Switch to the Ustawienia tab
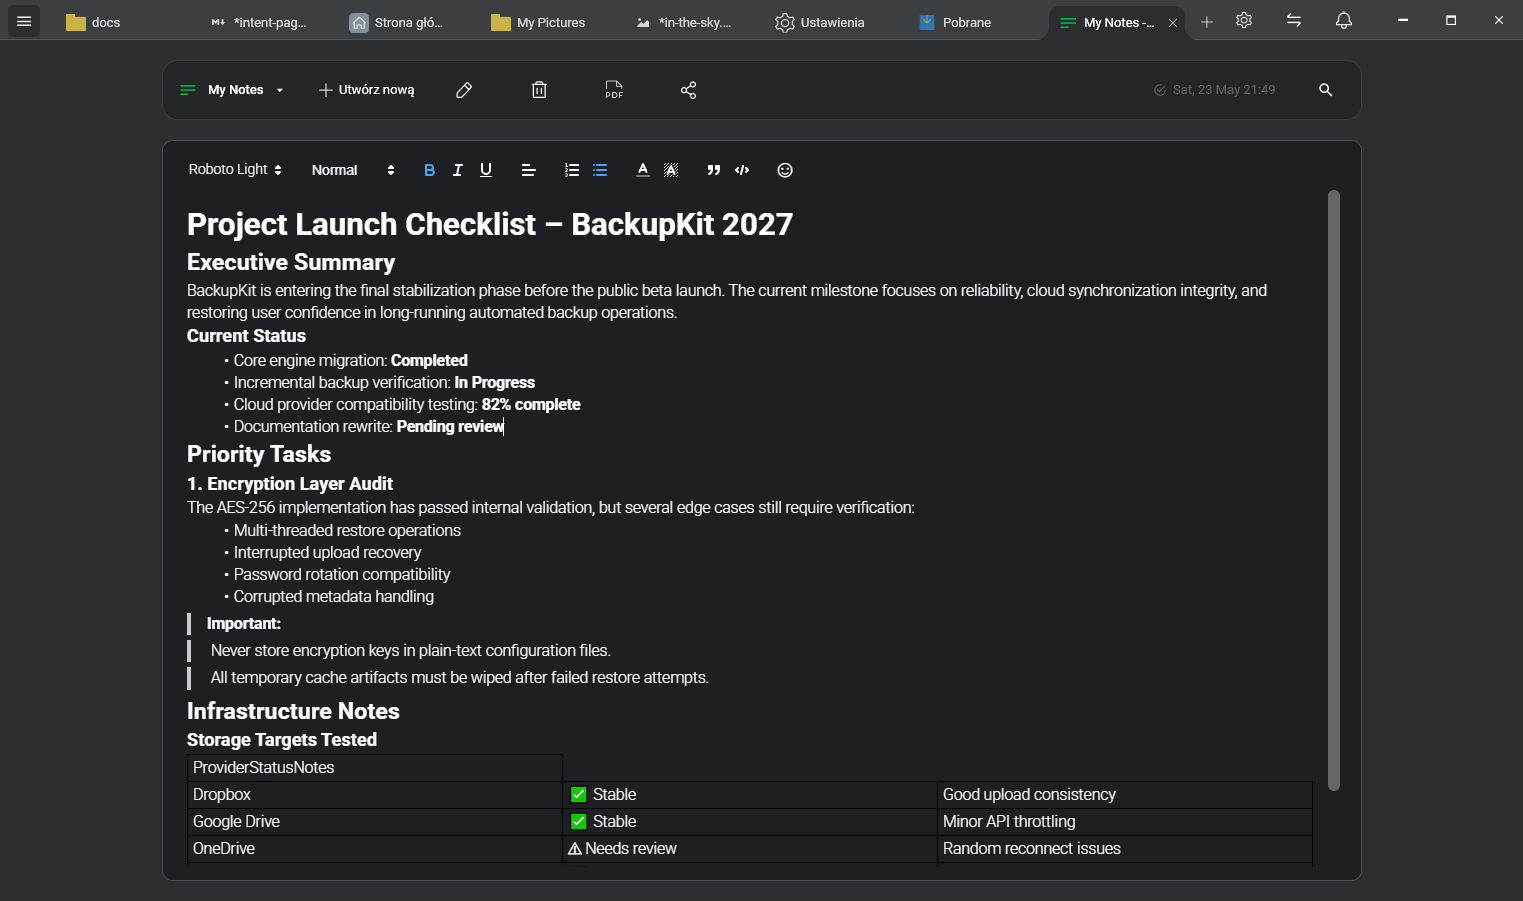 pyautogui.click(x=820, y=22)
